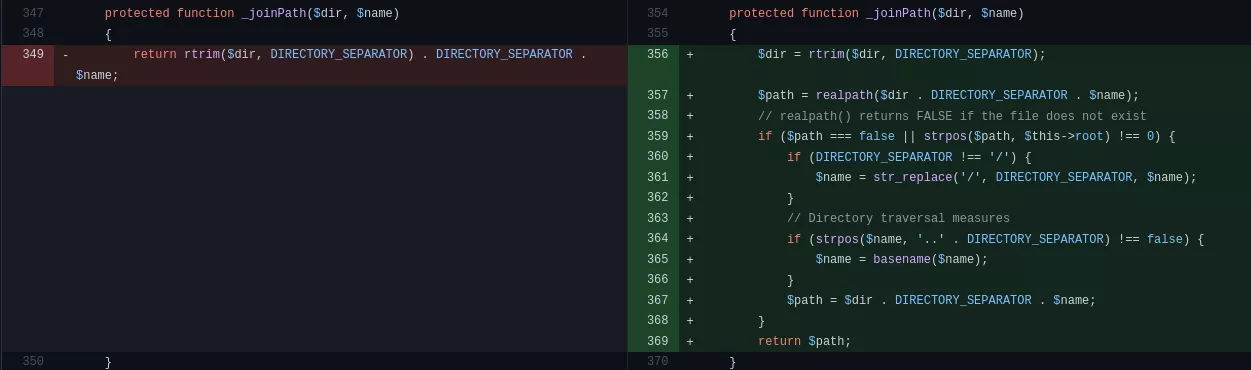This screenshot has width=1251, height=370.
Task: Click minus marker on line 349
Action: pyautogui.click(x=65, y=54)
